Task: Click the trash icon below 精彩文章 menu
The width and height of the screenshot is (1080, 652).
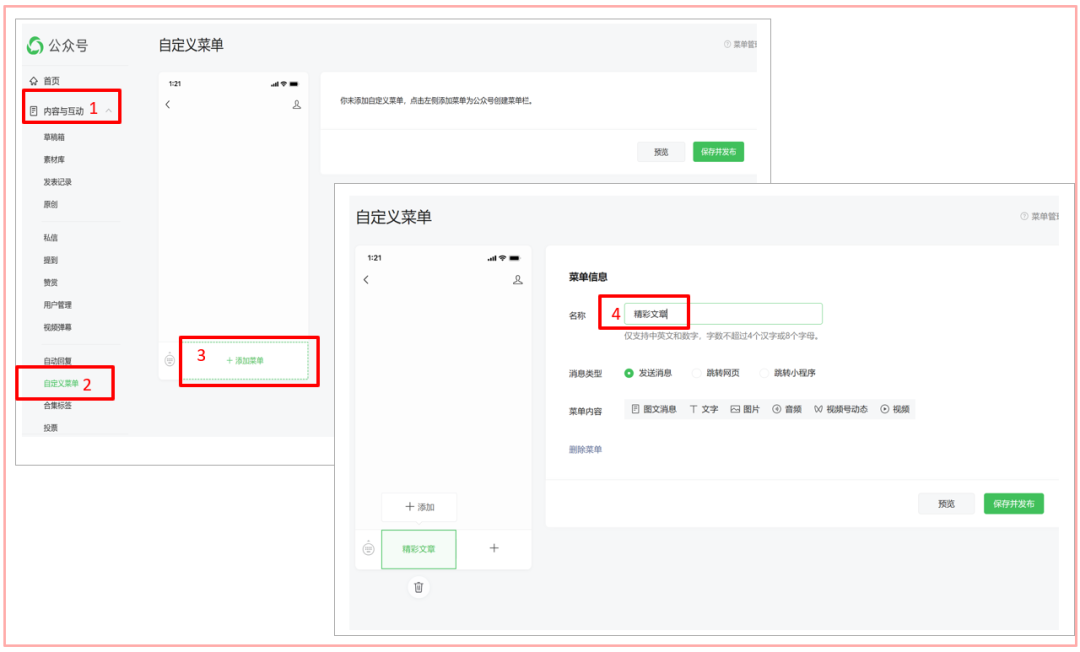Action: (419, 587)
